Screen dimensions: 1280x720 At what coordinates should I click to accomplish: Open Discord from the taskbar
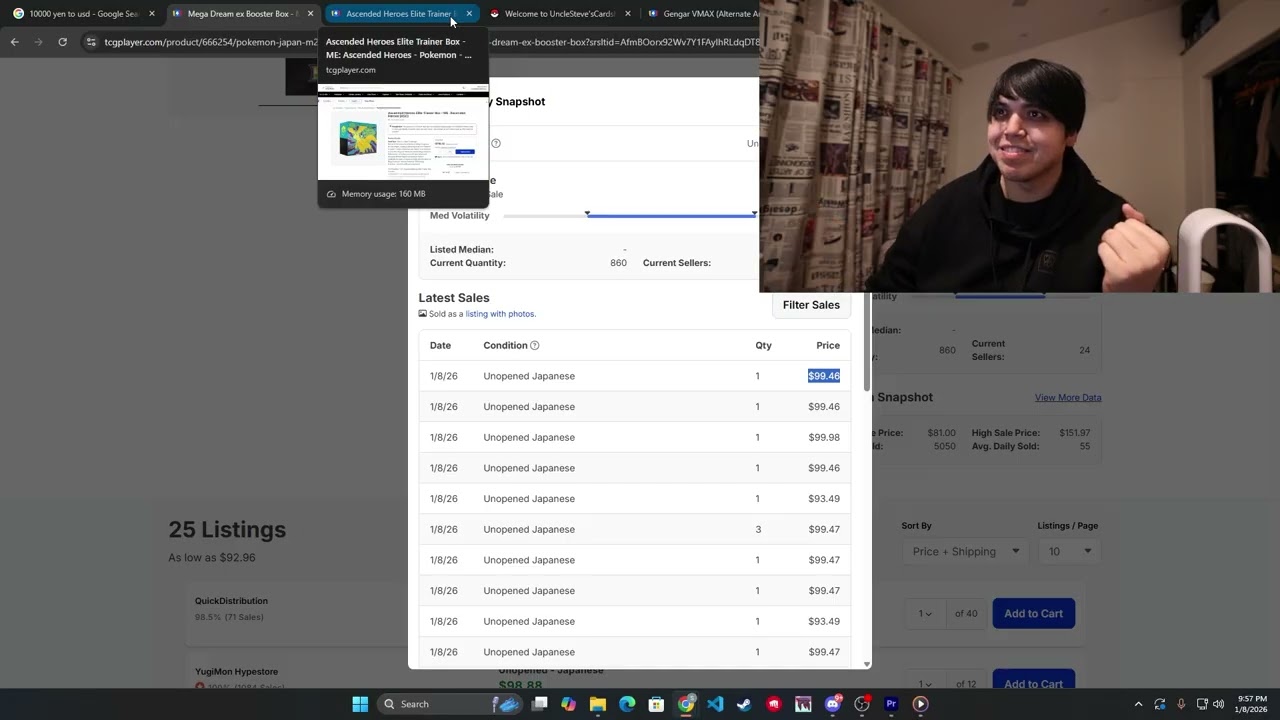tap(833, 704)
